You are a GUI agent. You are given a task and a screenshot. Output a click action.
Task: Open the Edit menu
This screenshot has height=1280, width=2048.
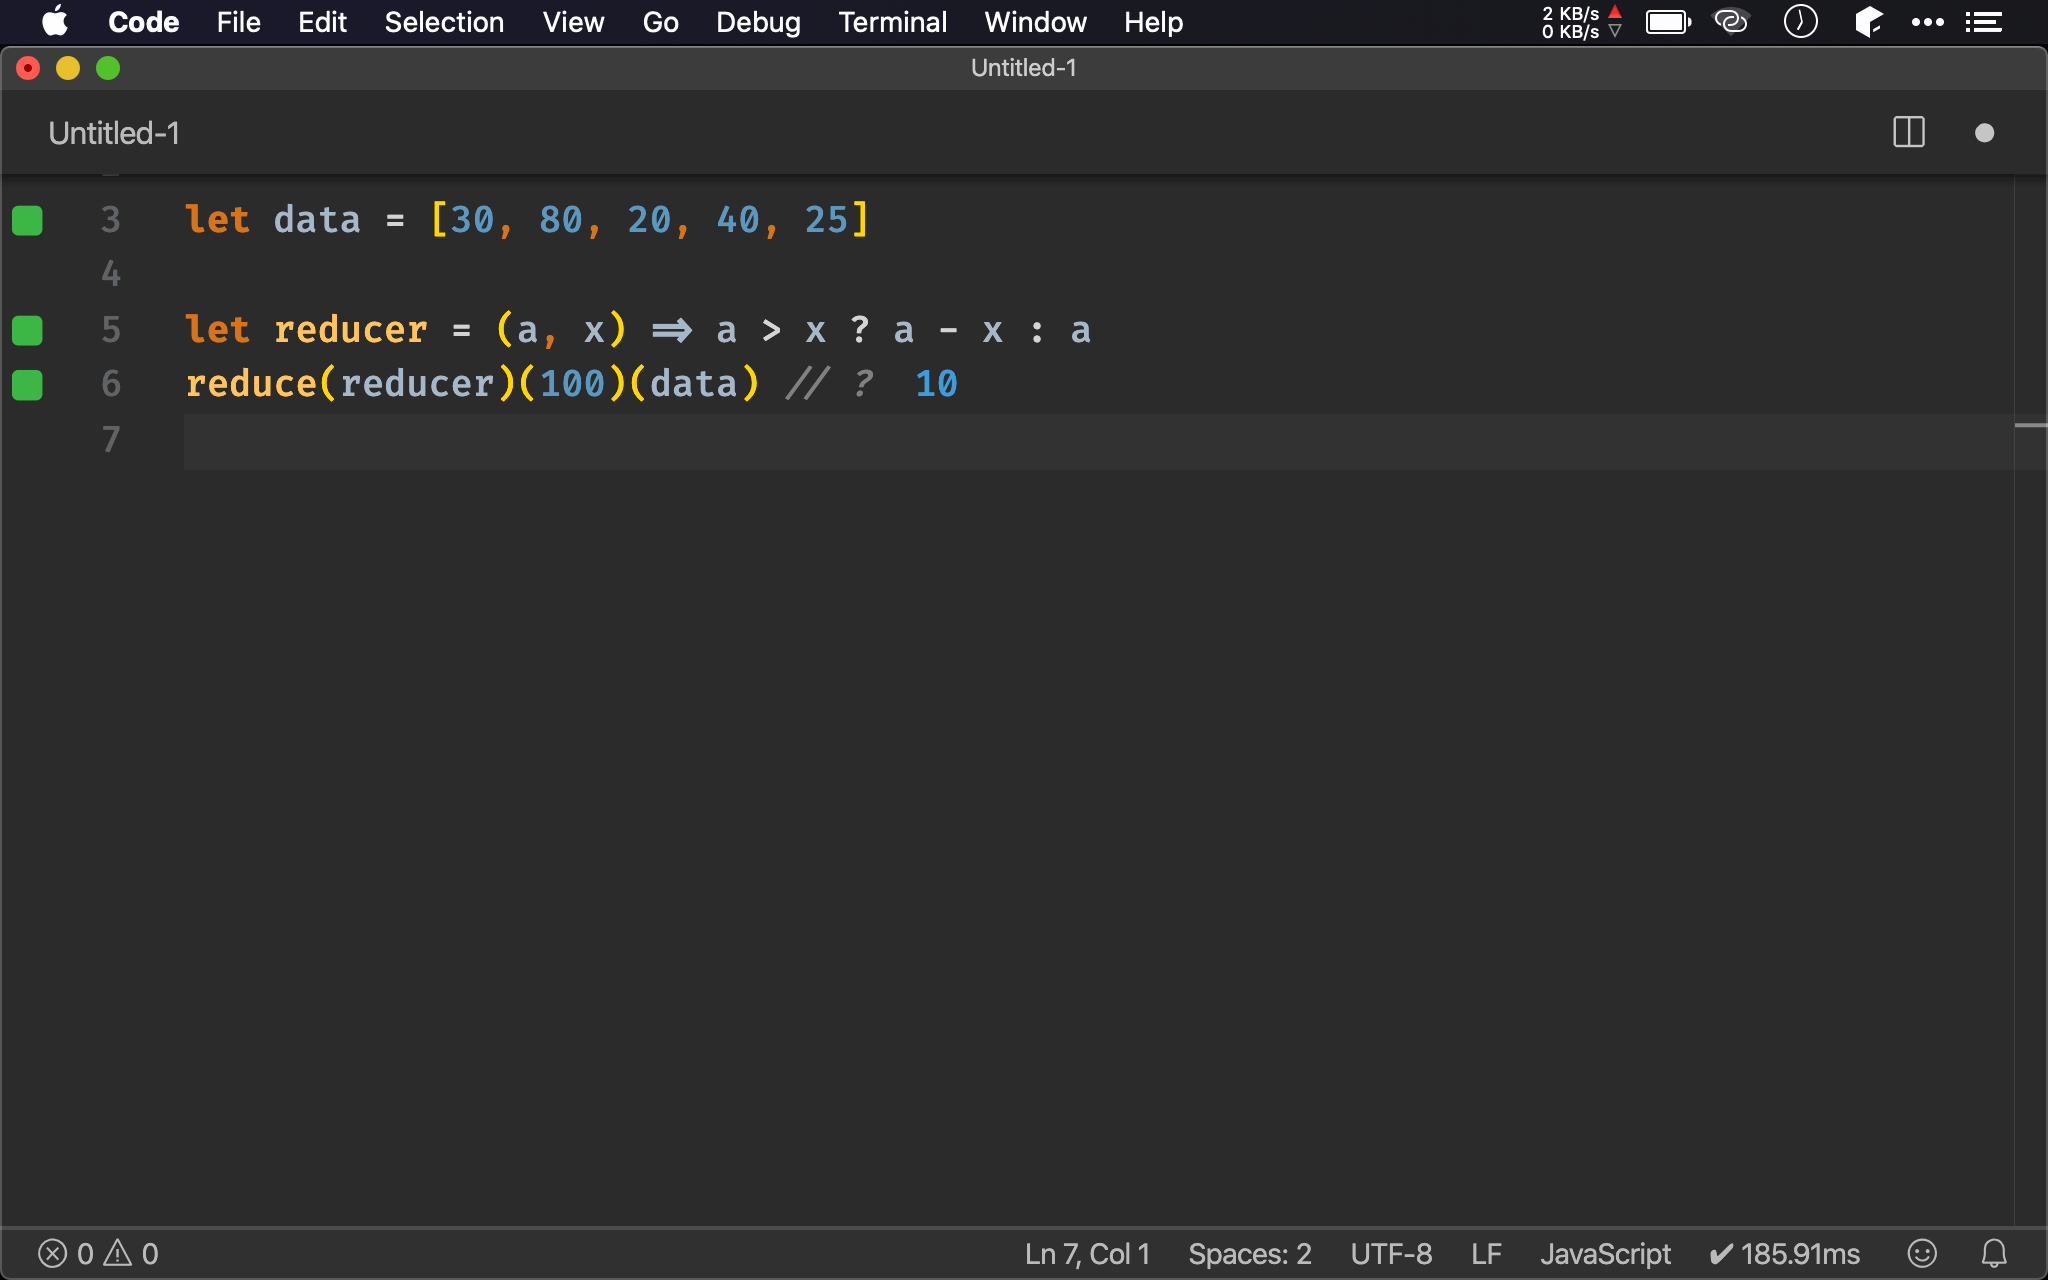click(322, 22)
